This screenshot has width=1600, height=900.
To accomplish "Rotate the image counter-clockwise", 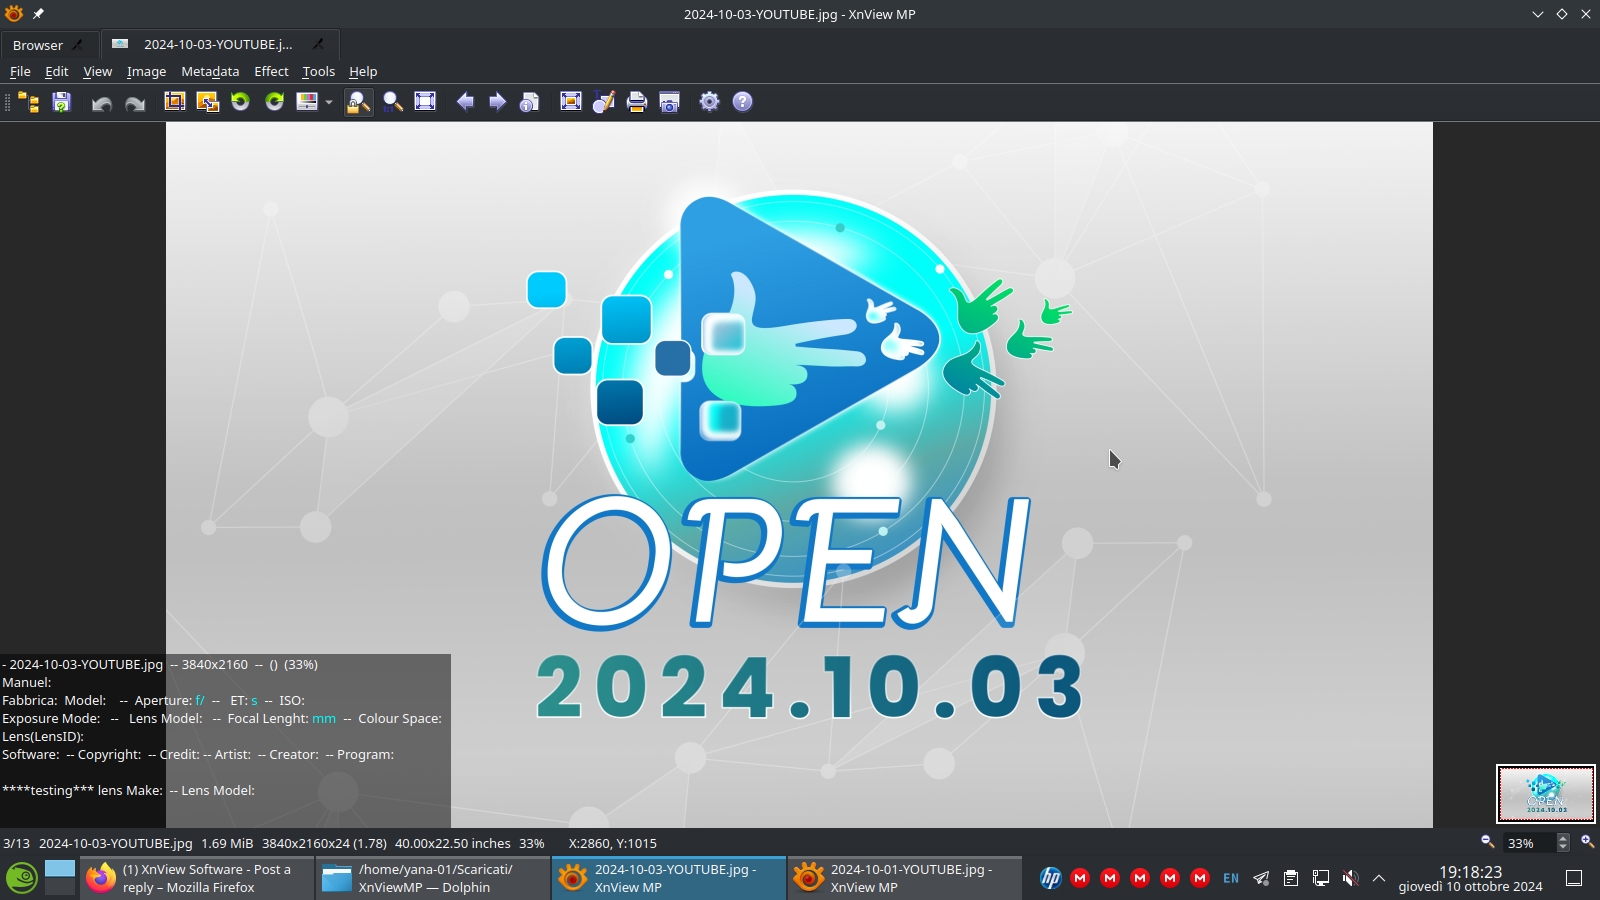I will 240,102.
